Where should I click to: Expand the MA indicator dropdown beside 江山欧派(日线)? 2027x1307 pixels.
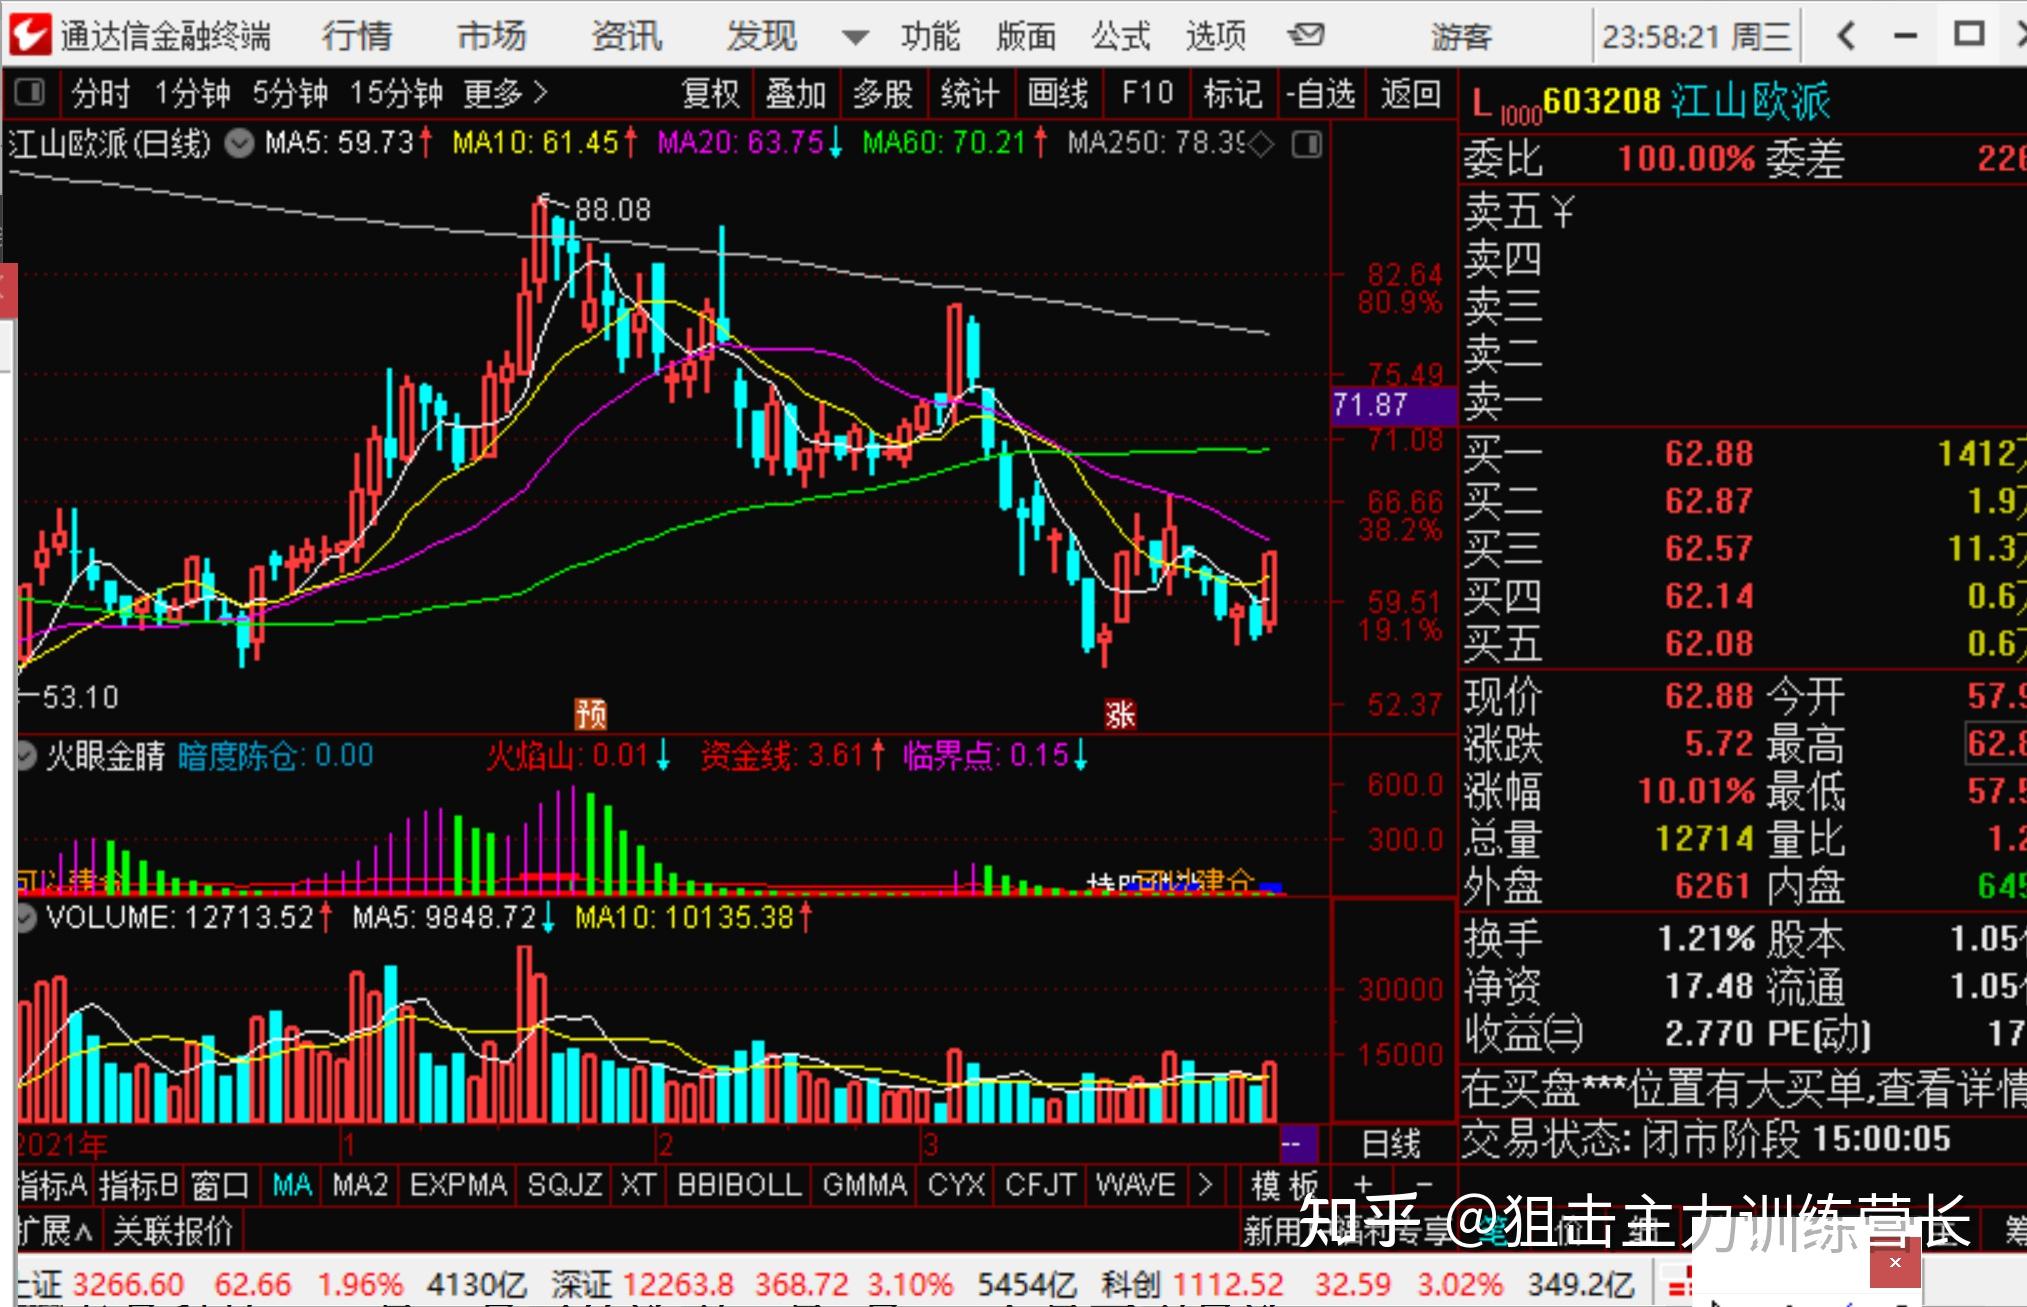(x=239, y=144)
